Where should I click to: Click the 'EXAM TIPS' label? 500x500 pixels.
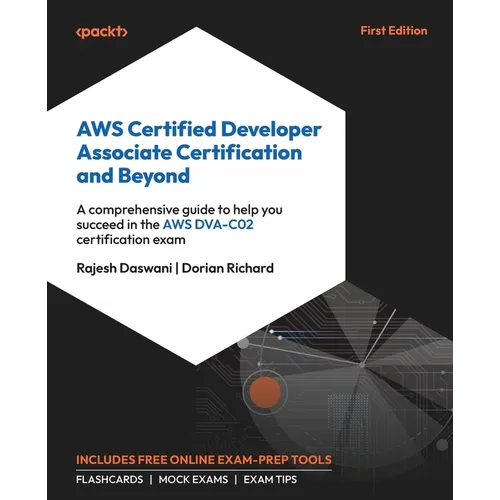click(270, 479)
